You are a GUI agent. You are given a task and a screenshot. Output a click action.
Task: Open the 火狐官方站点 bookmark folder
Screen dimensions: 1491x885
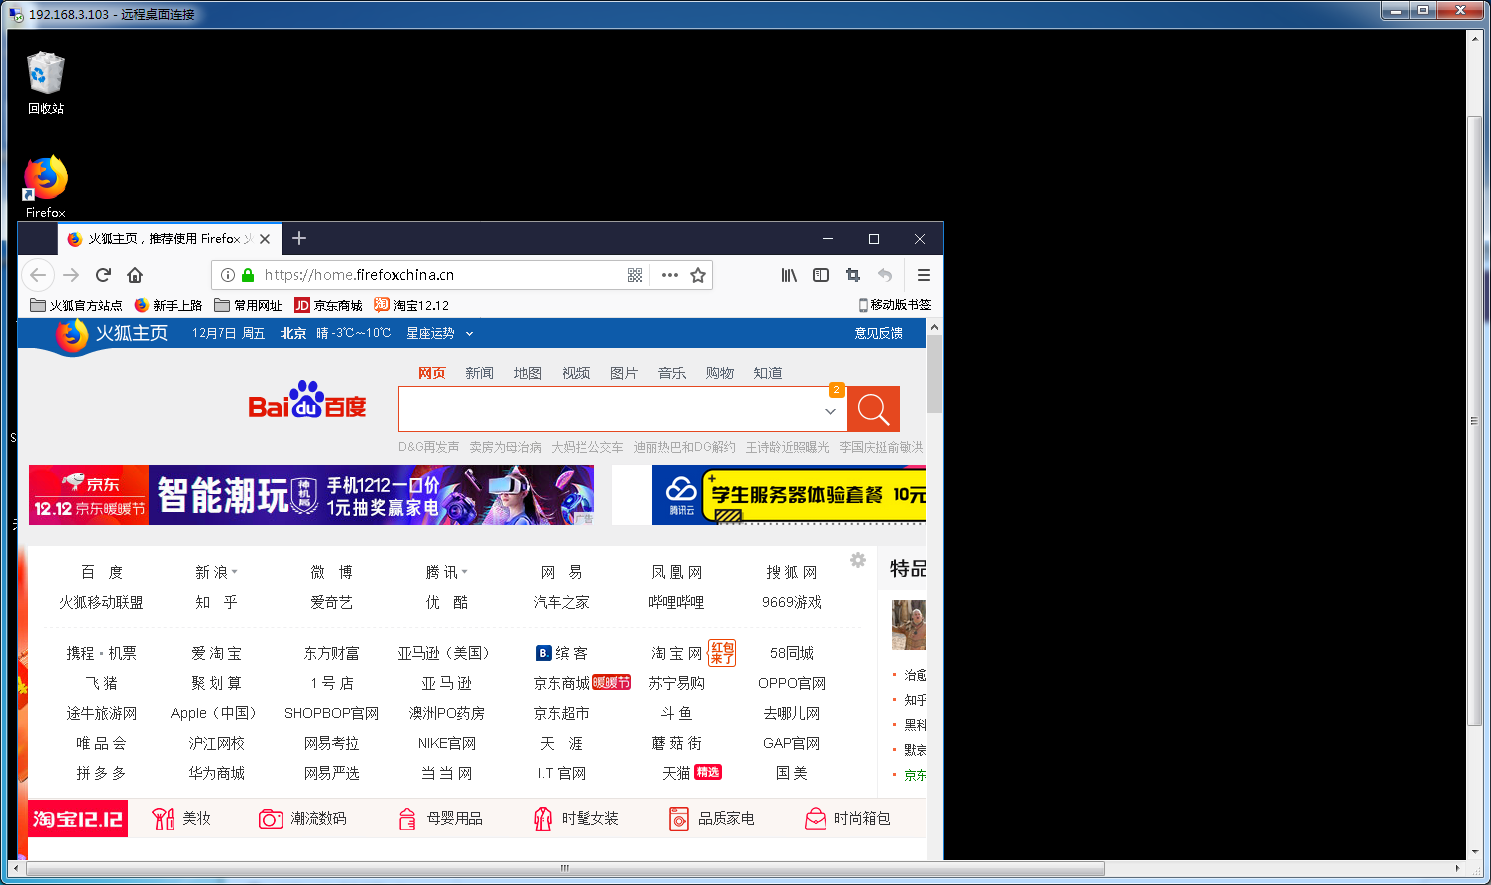click(x=76, y=305)
